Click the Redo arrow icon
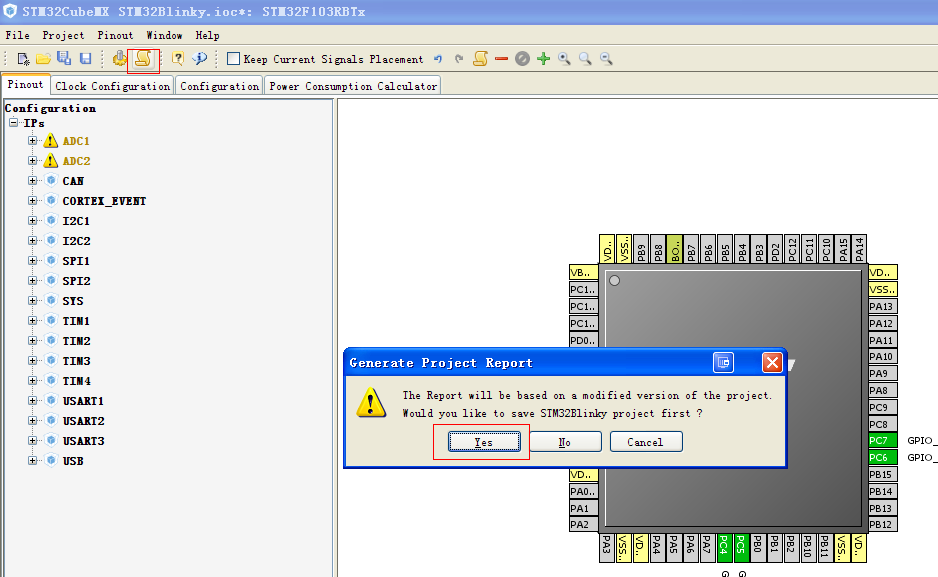The width and height of the screenshot is (938, 577). click(459, 59)
